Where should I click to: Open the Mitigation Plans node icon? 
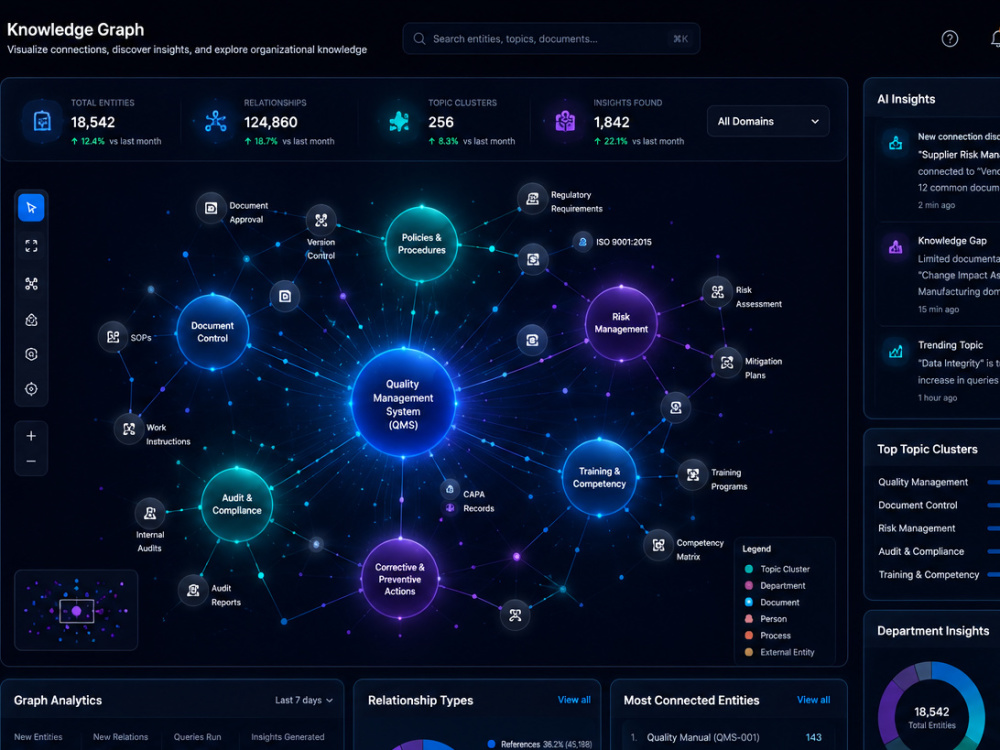pyautogui.click(x=726, y=363)
